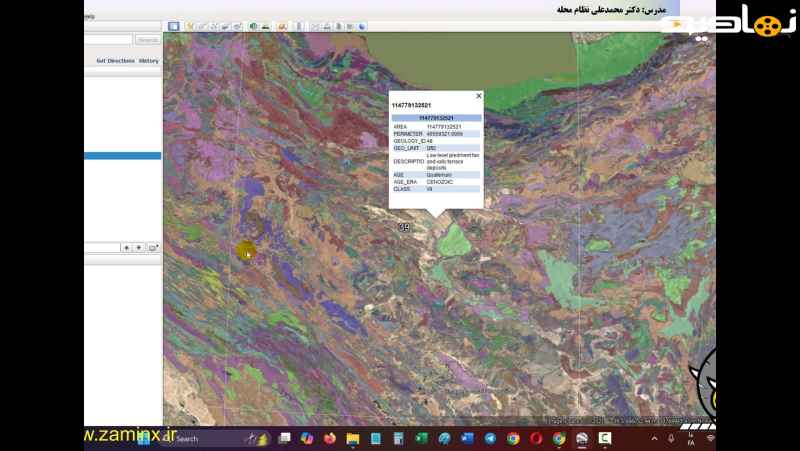800x451 pixels.
Task: Open the search History link
Action: [x=148, y=61]
